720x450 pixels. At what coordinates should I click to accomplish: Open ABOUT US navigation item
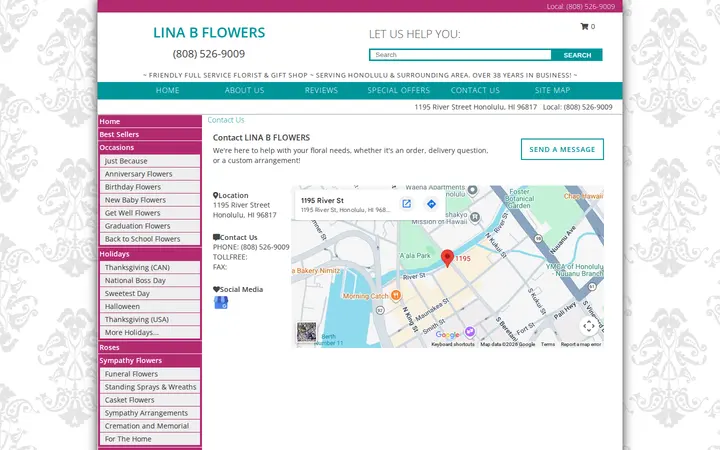(x=244, y=90)
